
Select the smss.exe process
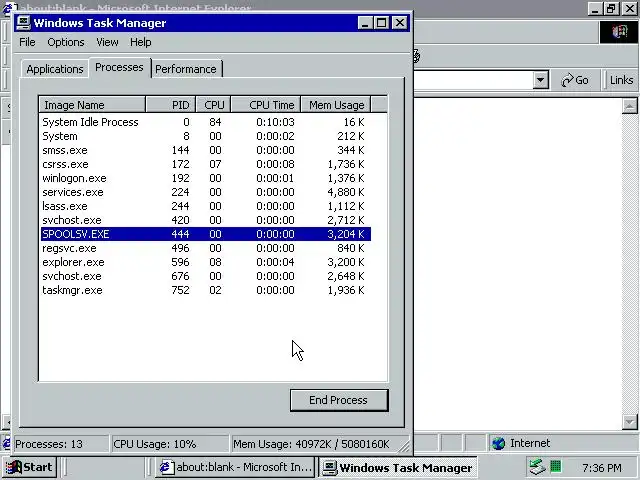(x=206, y=150)
